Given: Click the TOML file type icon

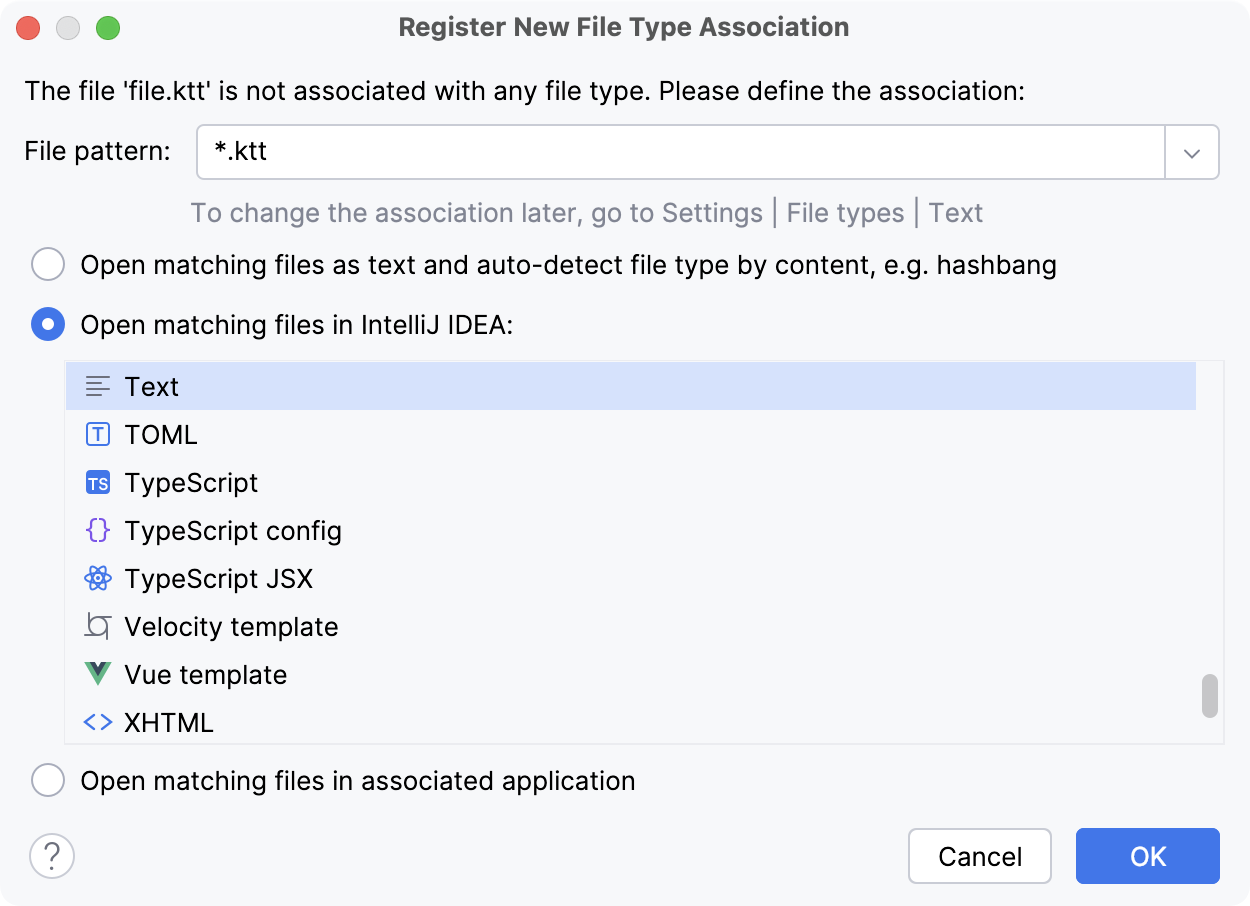Looking at the screenshot, I should point(97,434).
